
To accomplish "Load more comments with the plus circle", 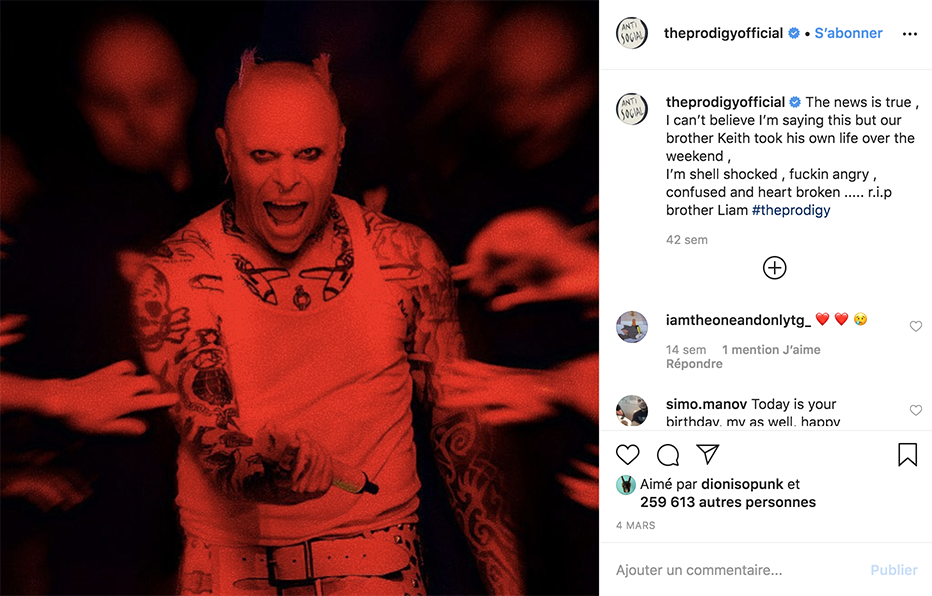I will pyautogui.click(x=774, y=267).
